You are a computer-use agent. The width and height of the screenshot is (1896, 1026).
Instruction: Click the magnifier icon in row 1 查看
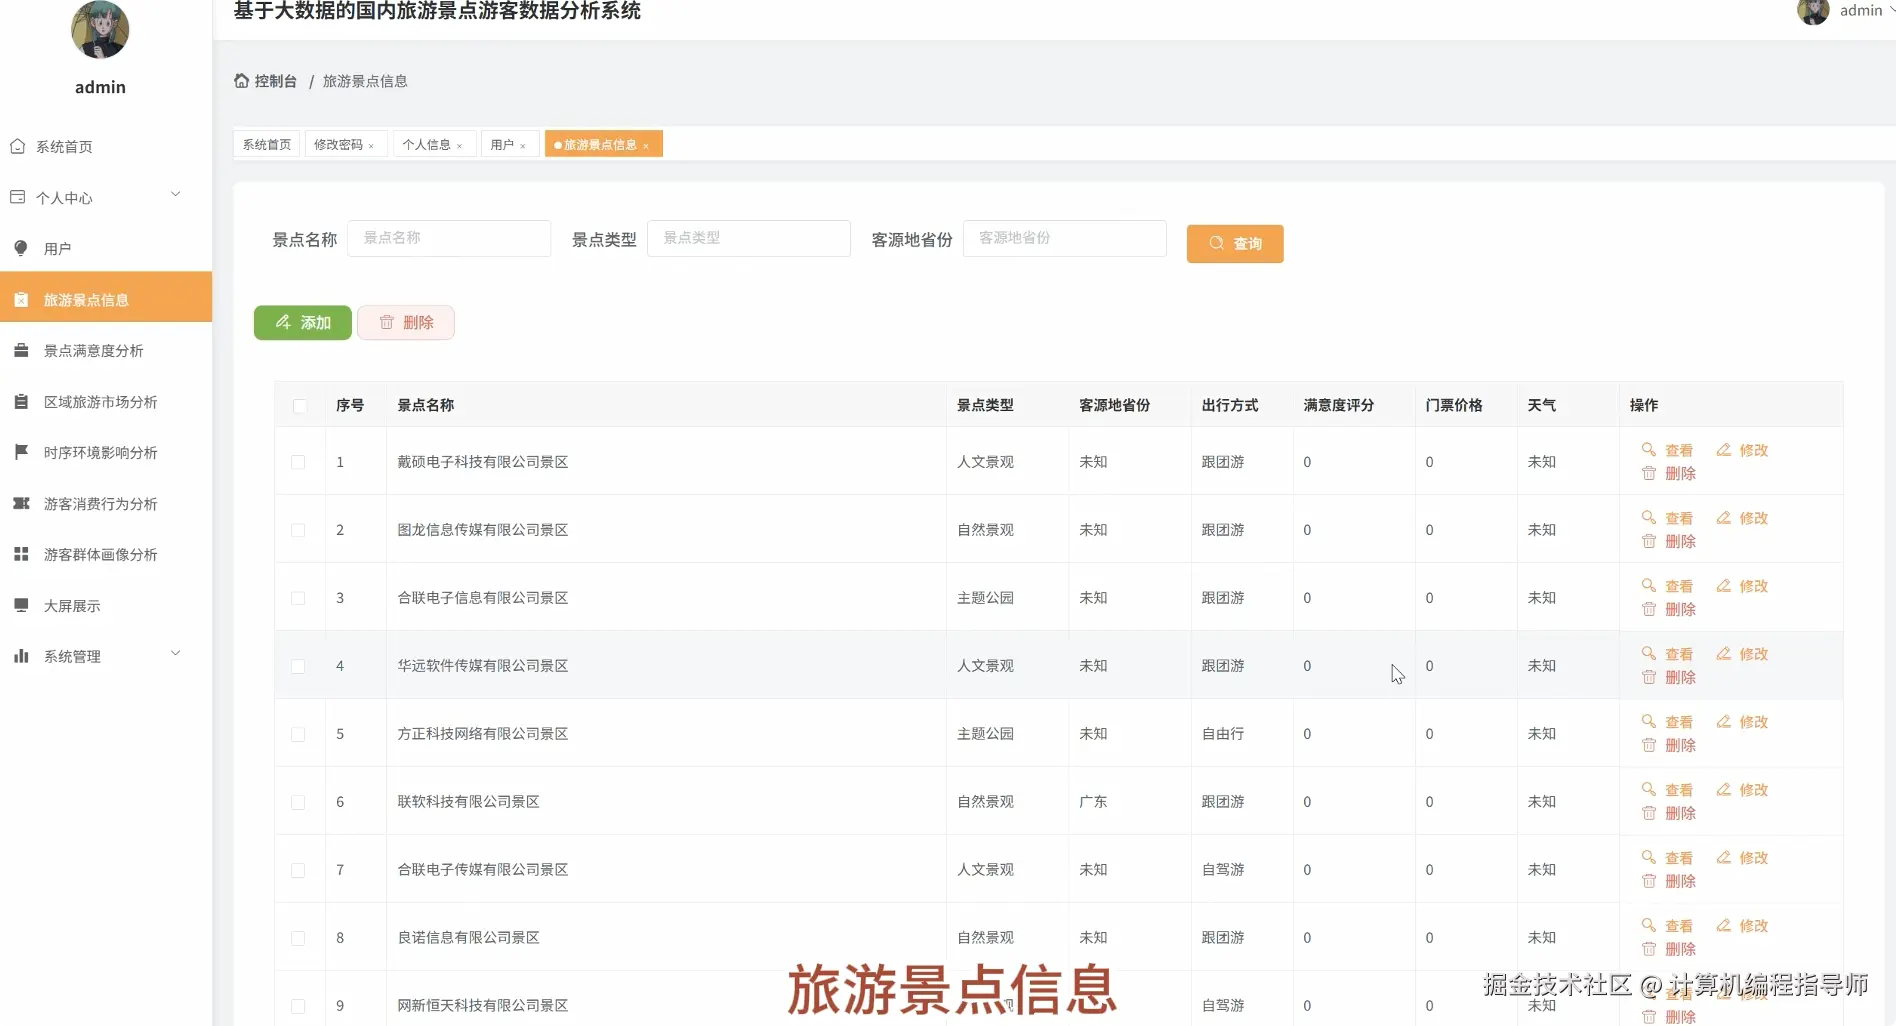coord(1648,449)
